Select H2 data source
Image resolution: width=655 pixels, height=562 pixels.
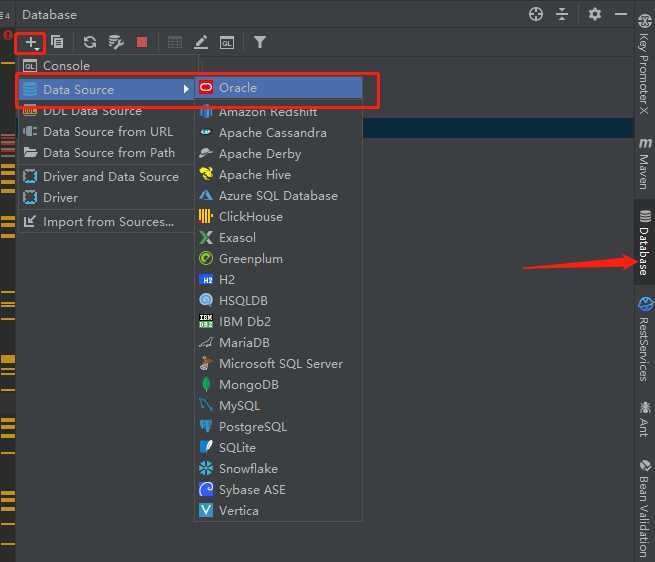[279, 280]
